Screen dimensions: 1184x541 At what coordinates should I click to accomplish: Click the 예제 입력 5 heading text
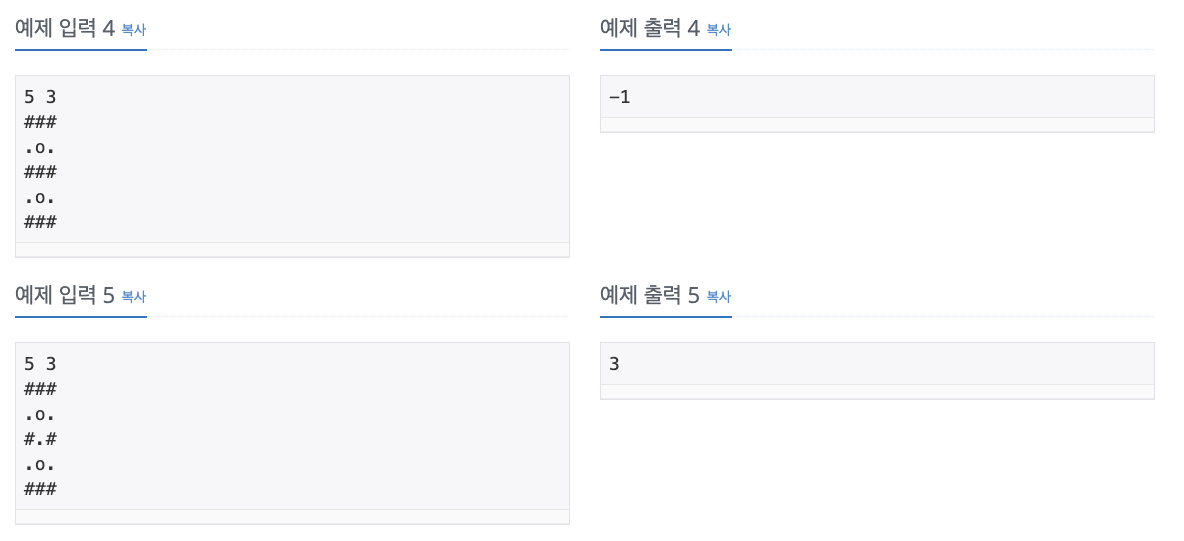pyautogui.click(x=65, y=295)
